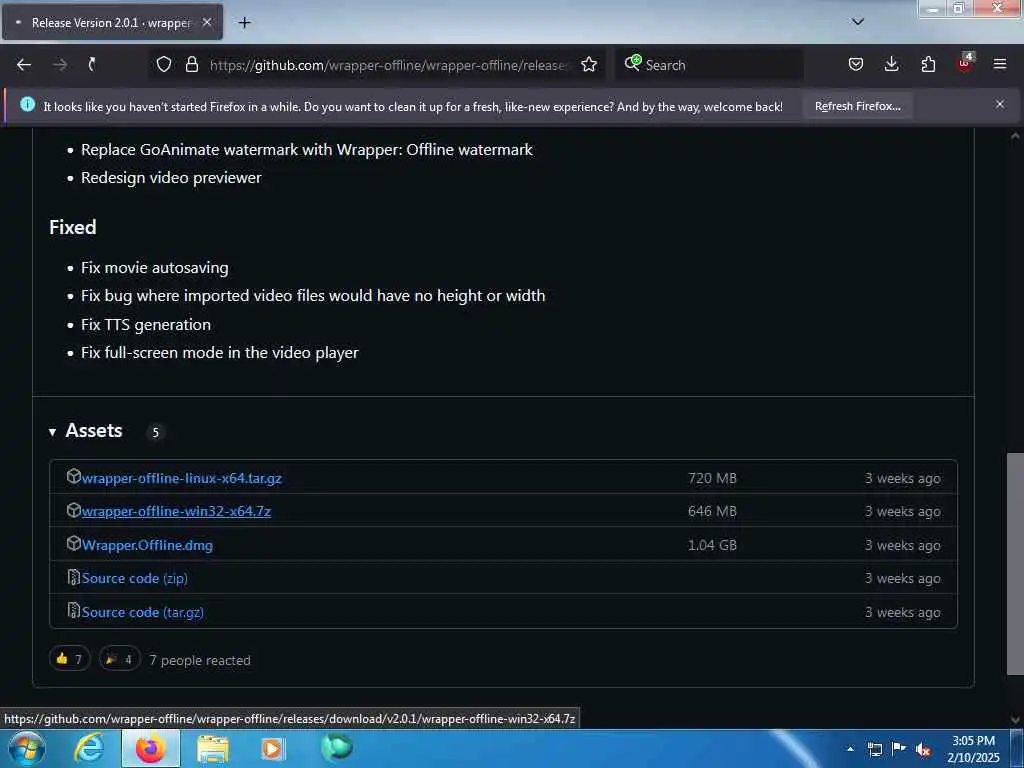The width and height of the screenshot is (1024, 768).
Task: Click '3 weeks ago' on Wrapper.Offline.dmg row
Action: coord(903,545)
